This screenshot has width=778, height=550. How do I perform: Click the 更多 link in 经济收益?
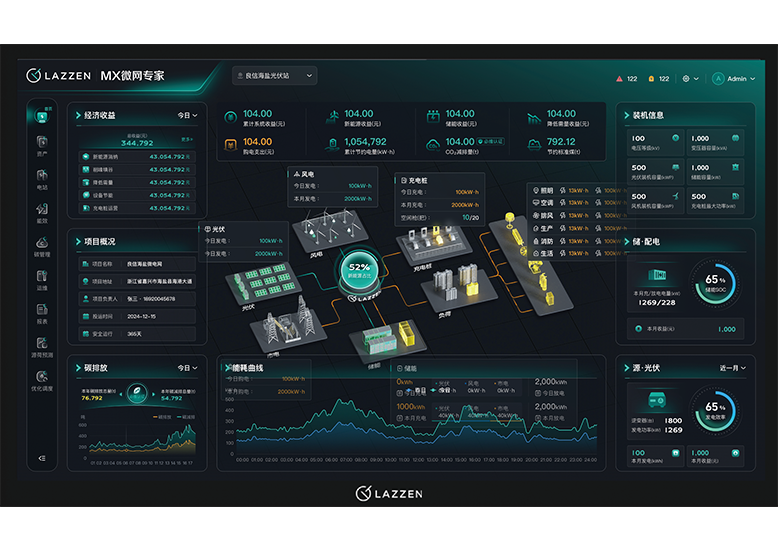187,139
